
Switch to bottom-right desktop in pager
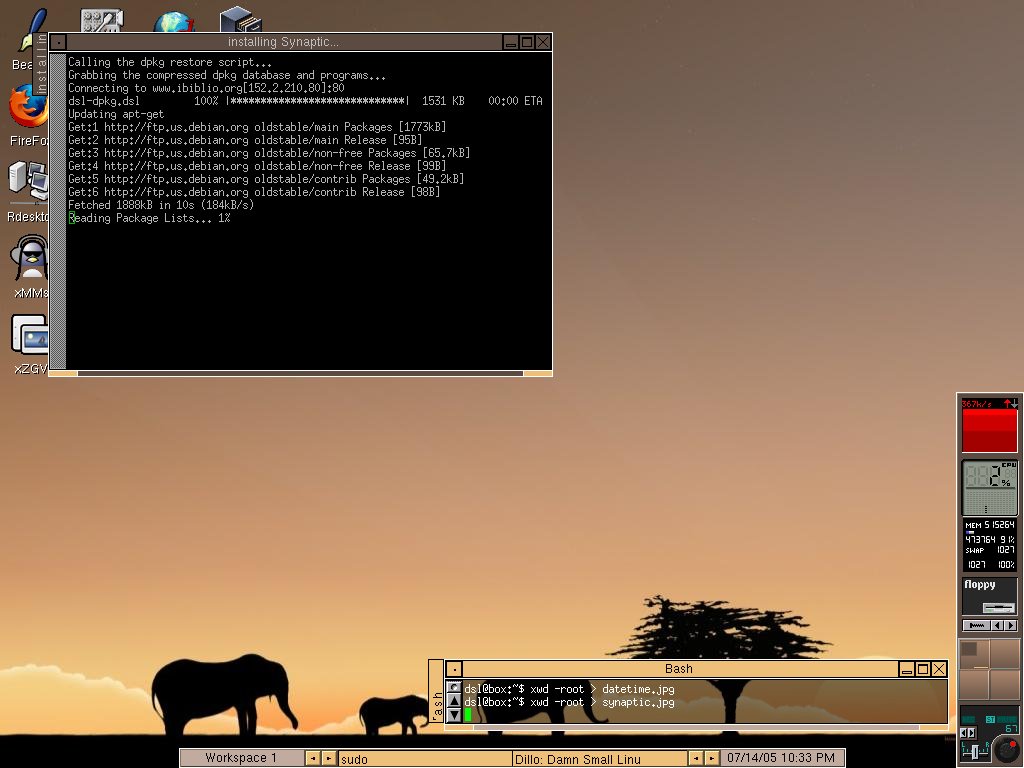tap(1004, 684)
